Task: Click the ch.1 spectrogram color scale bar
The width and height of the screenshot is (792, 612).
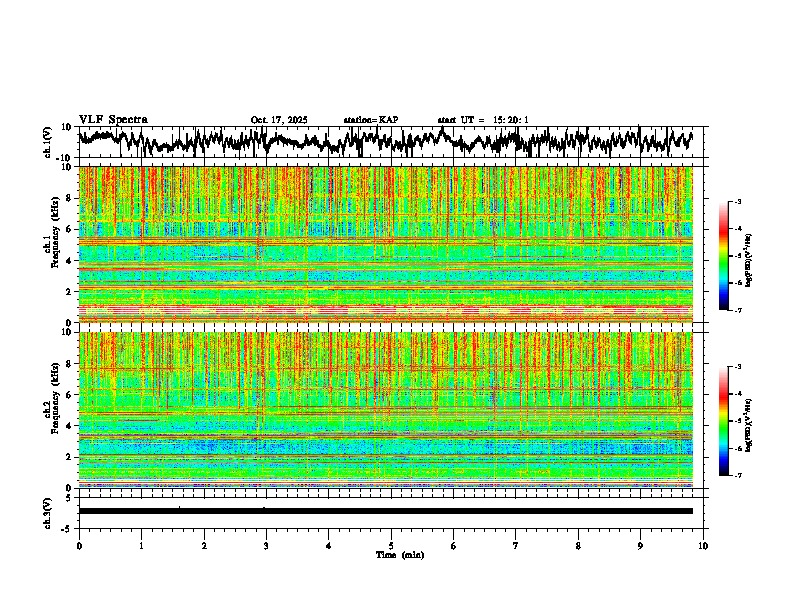Action: 724,256
